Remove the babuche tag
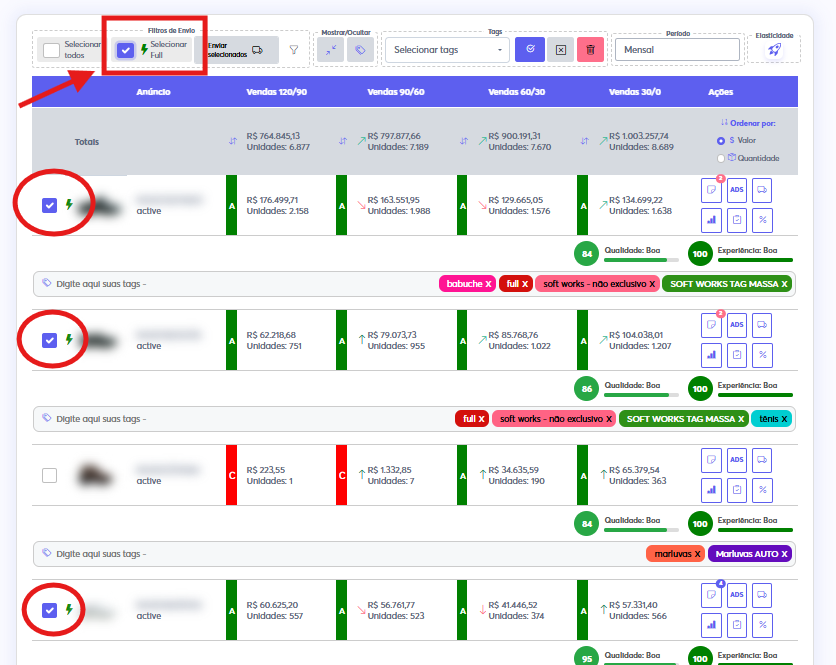The height and width of the screenshot is (665, 836). click(x=488, y=284)
